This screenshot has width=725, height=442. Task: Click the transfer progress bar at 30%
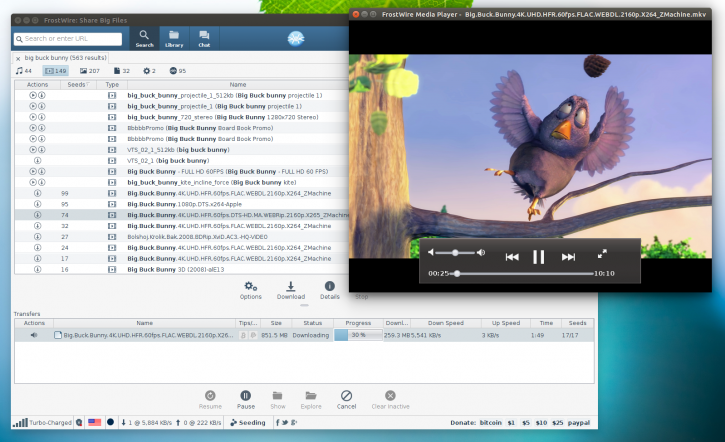pyautogui.click(x=358, y=335)
